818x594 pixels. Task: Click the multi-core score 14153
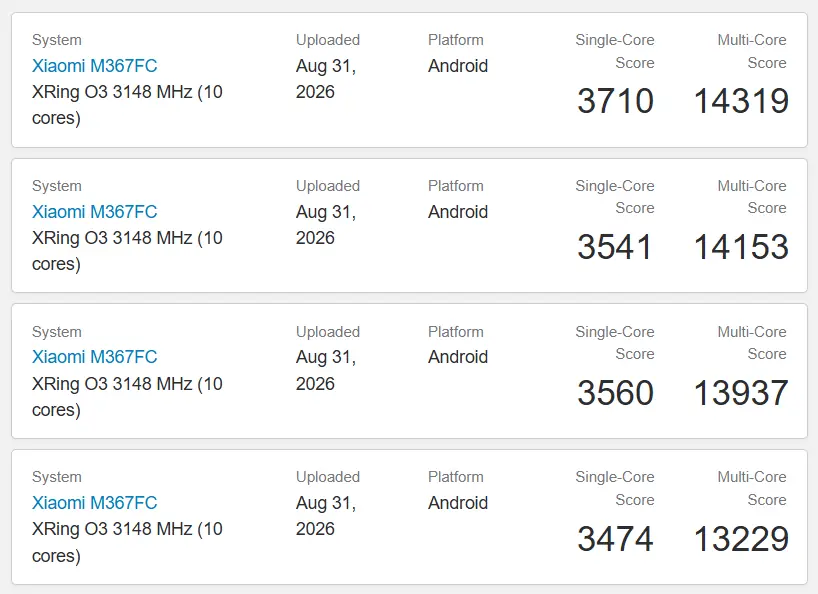point(741,247)
